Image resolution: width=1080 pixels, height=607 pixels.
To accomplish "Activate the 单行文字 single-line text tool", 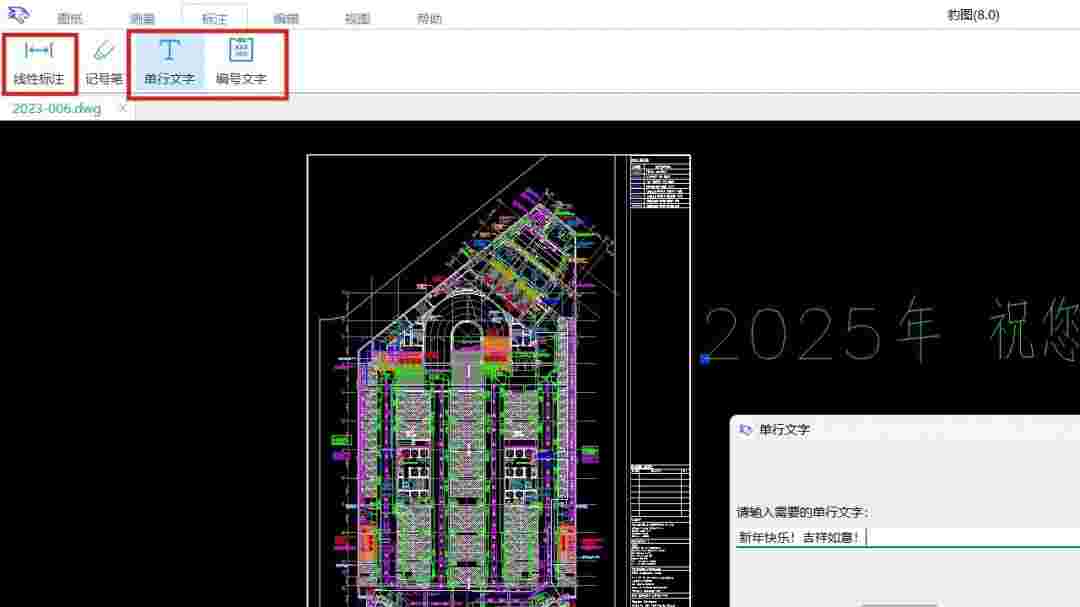I will click(x=169, y=63).
